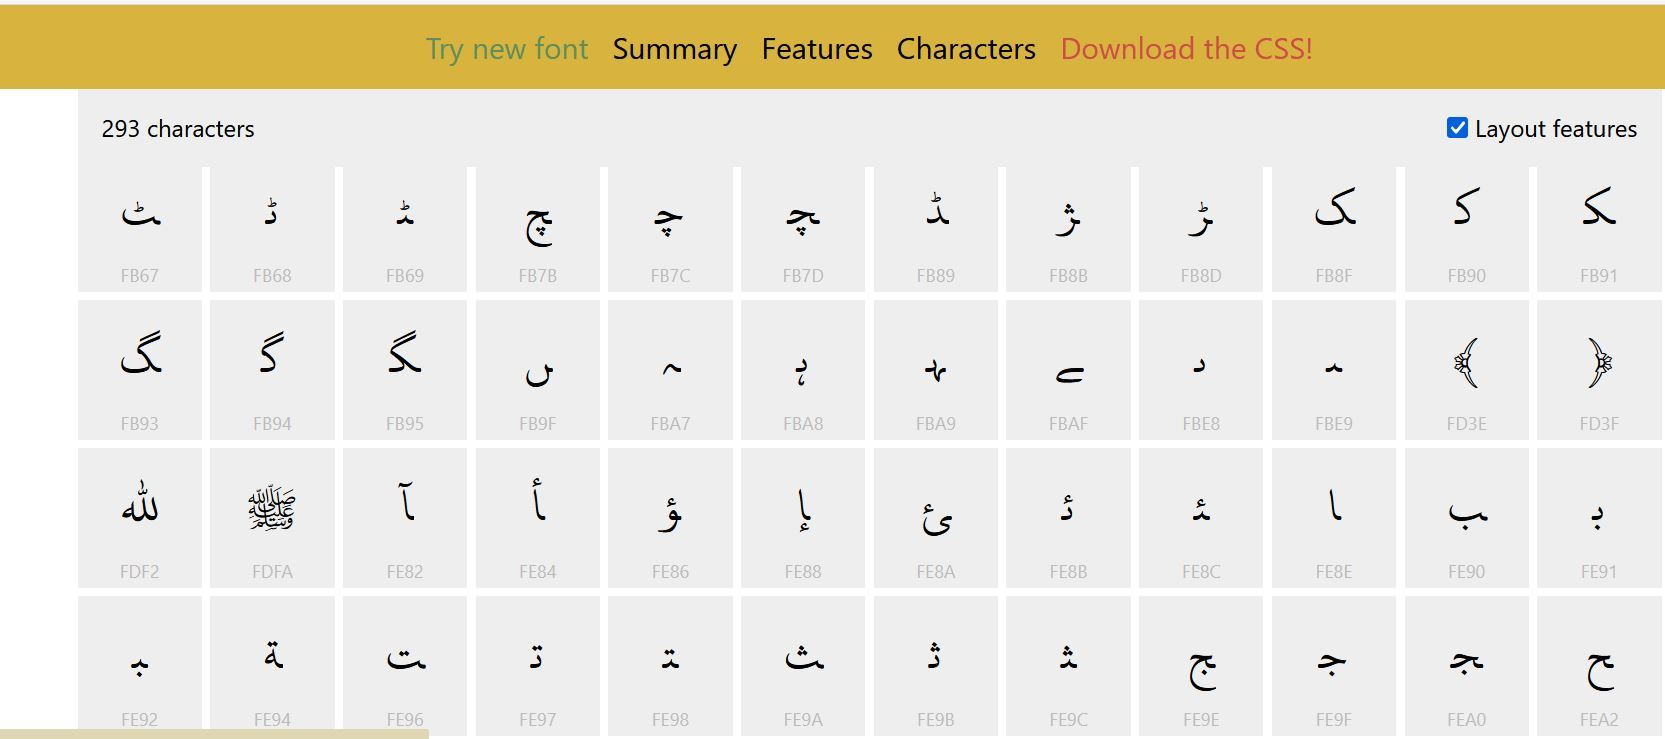
Task: Click the character tile FB67
Action: coord(140,230)
